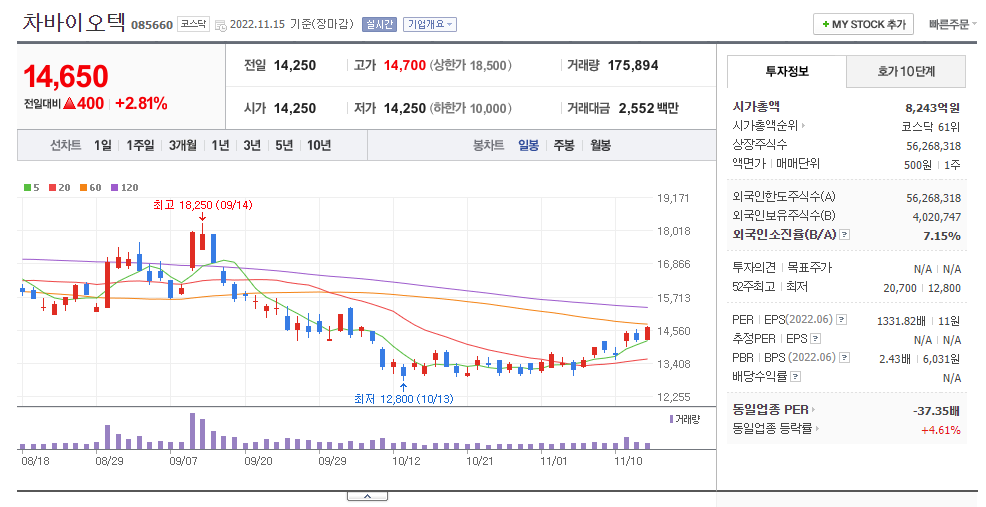Click the +4.61% industry change value
Screen dimensions: 986x507
941,430
